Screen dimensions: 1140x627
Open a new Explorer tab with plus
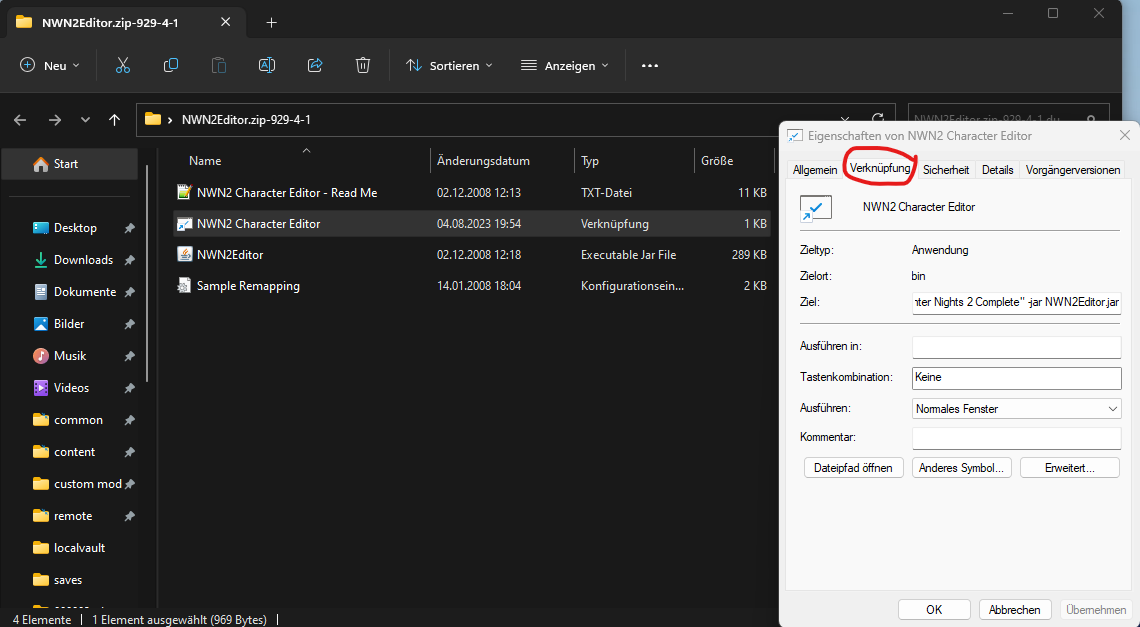click(271, 23)
